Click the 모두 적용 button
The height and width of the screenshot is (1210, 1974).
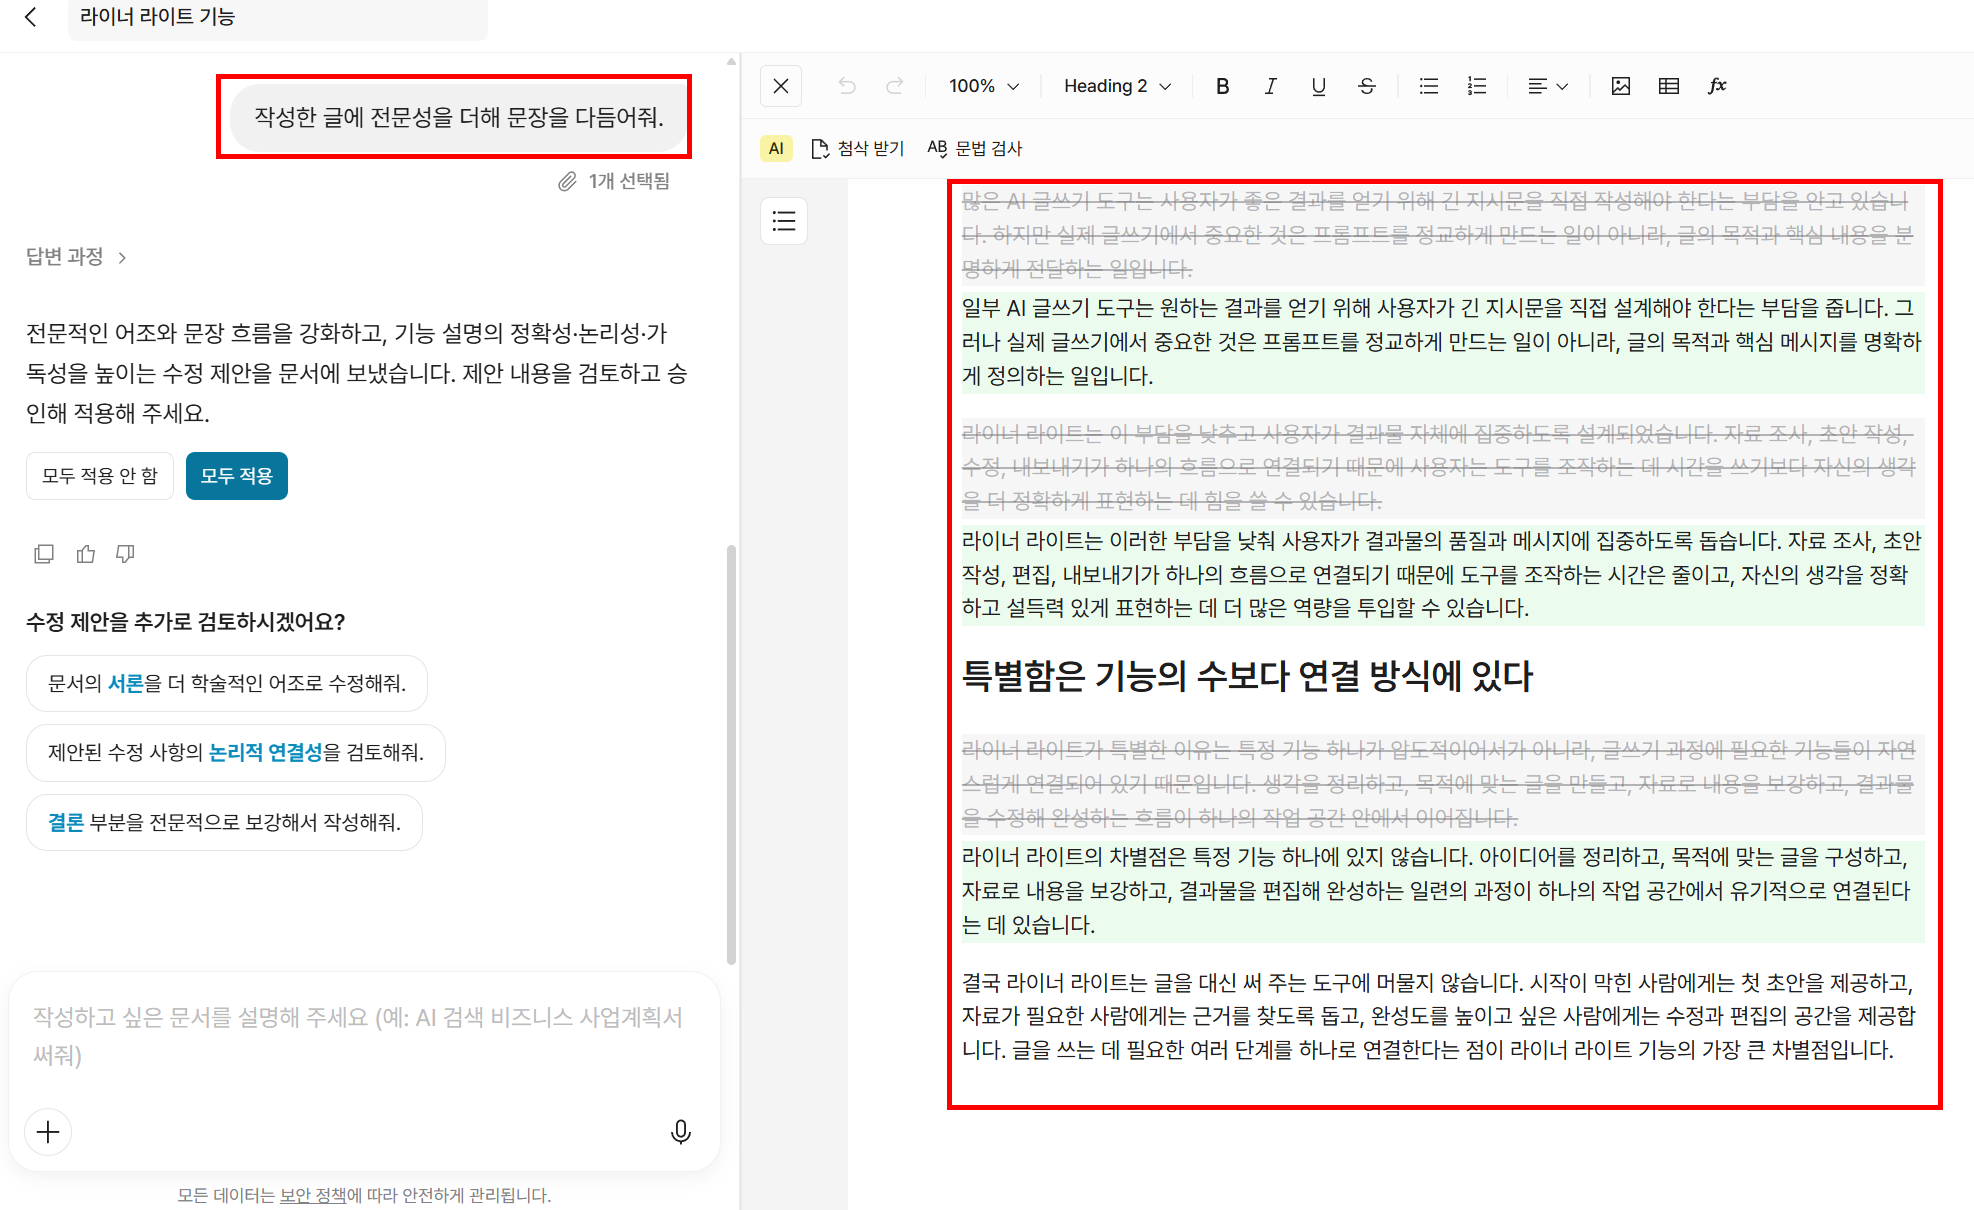(237, 476)
